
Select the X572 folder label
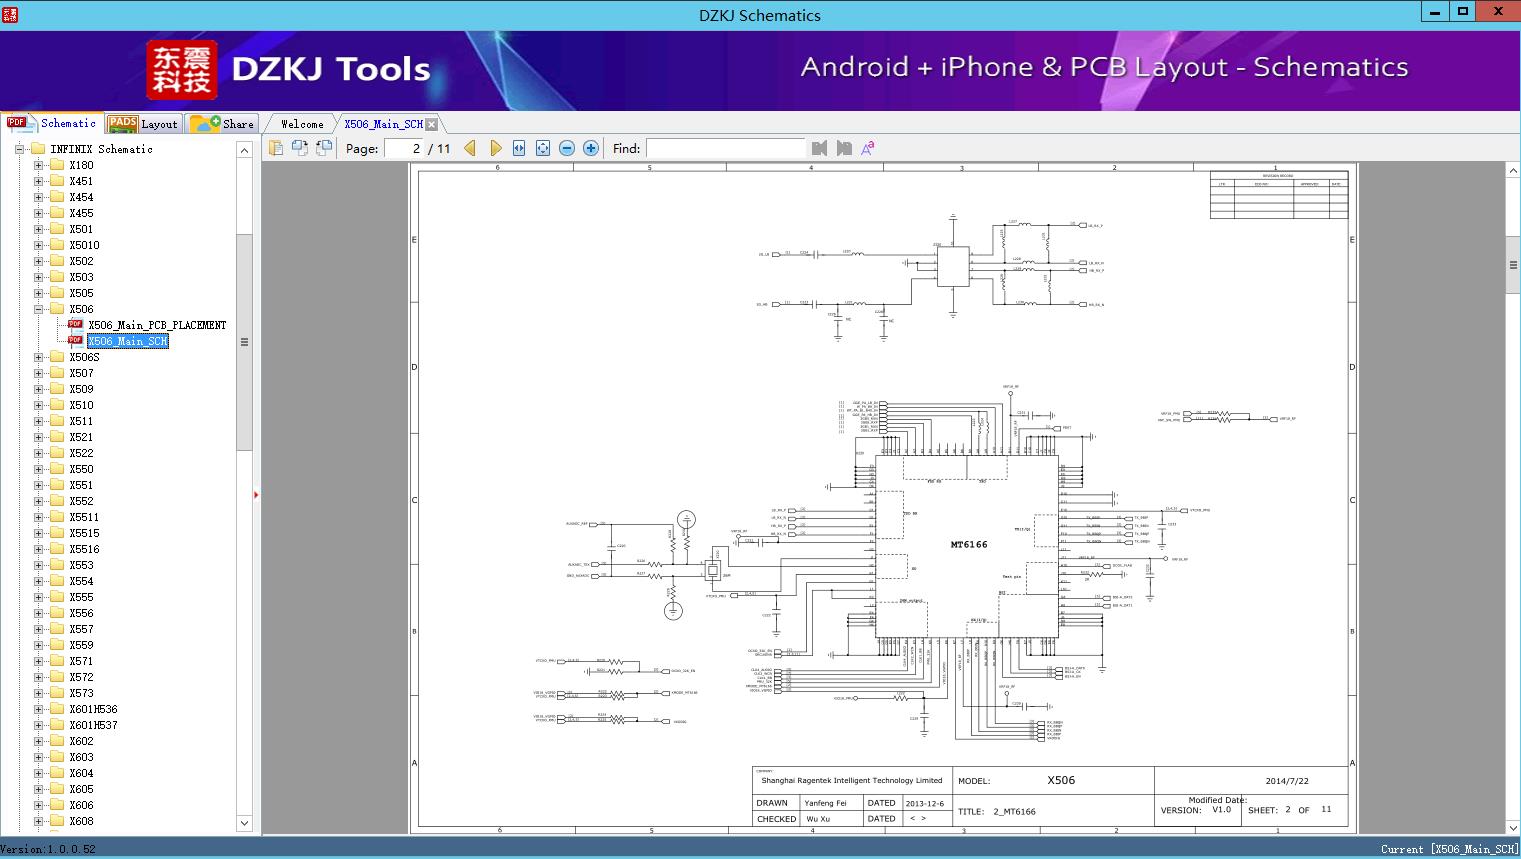[81, 677]
